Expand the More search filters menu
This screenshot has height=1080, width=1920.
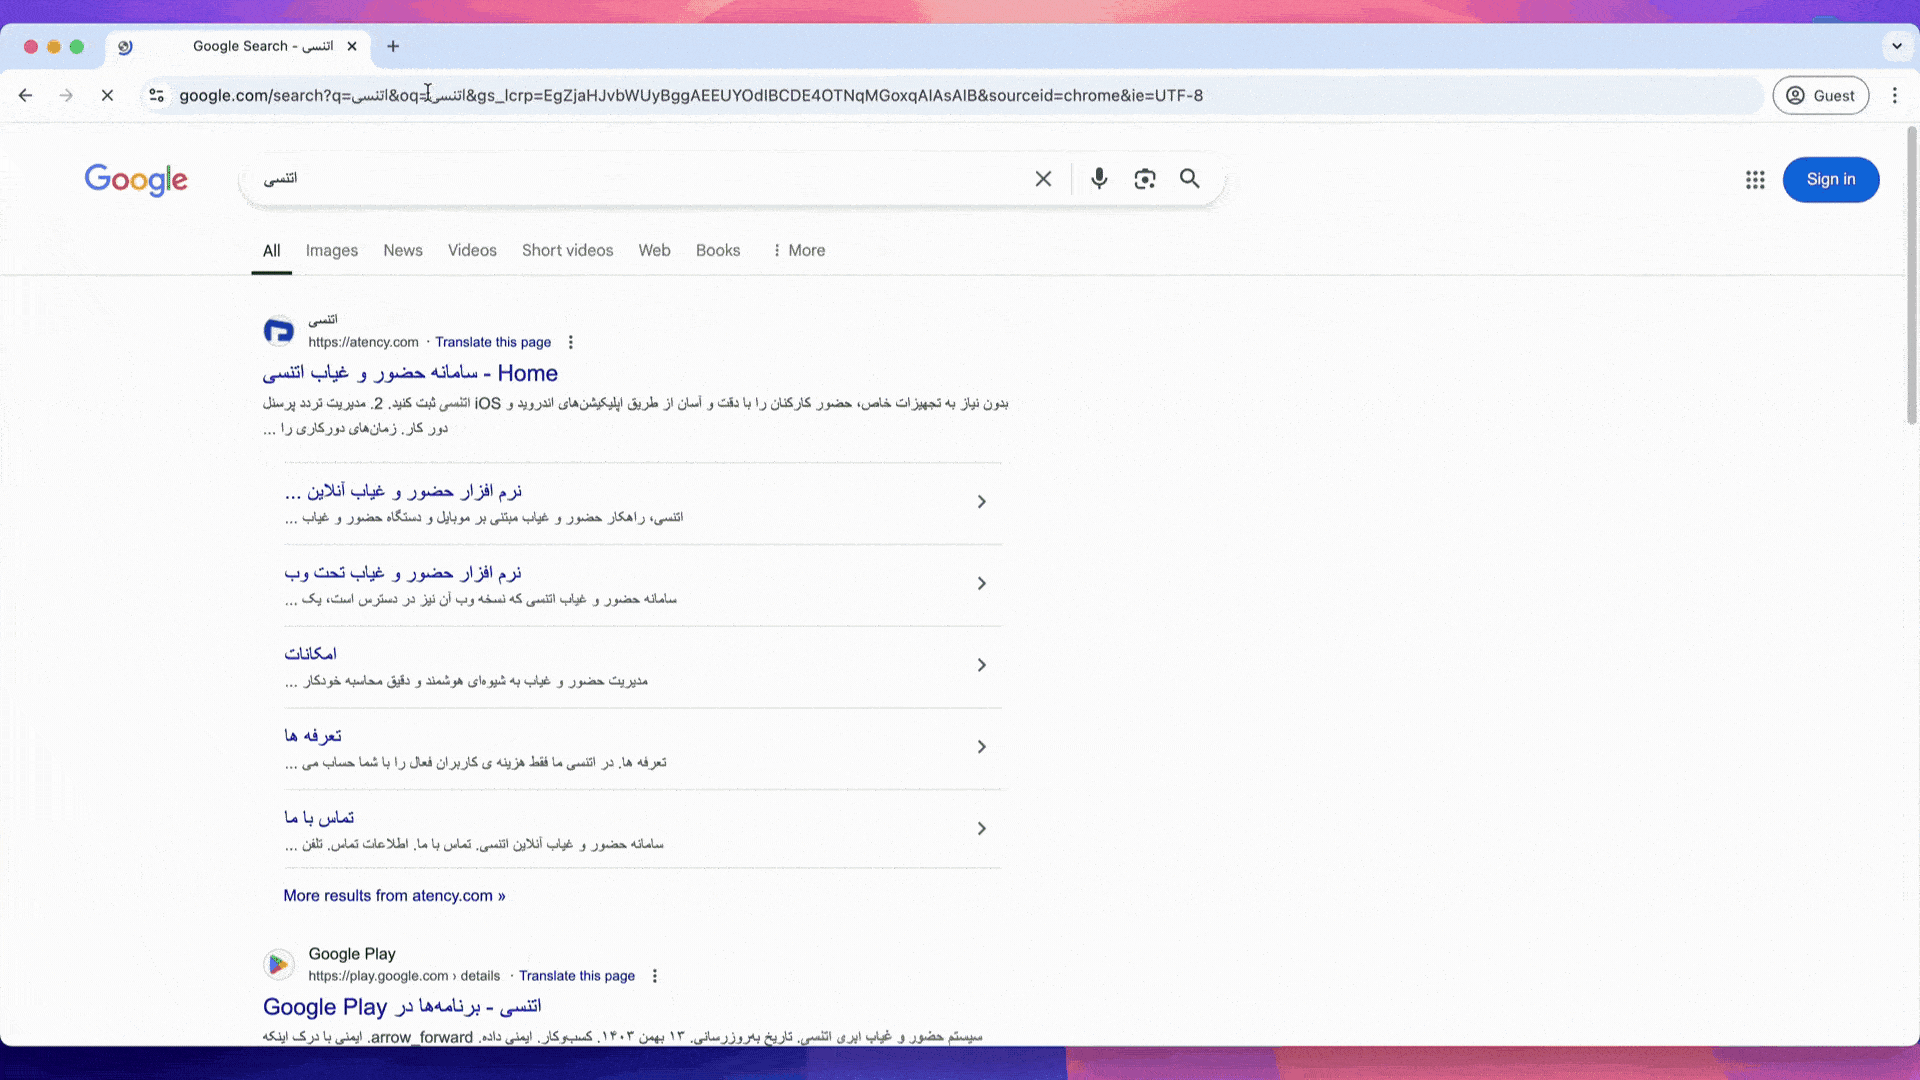click(799, 251)
